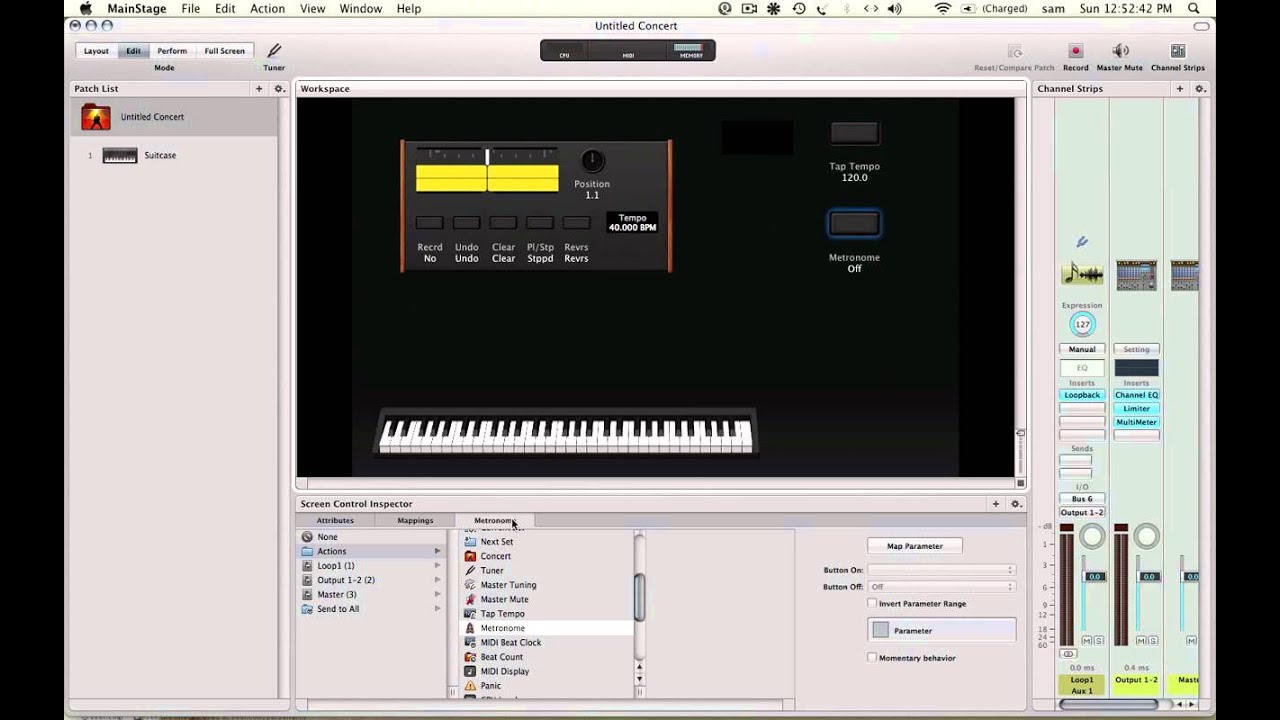Expand Output 1-2 (2) in browser
Screen dimensions: 1280x720
[x=437, y=580]
